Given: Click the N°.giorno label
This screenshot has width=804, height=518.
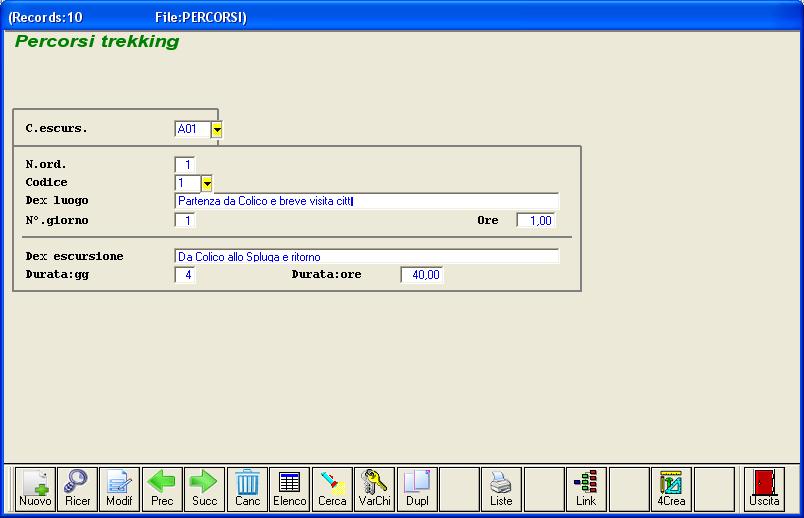Looking at the screenshot, I should [57, 220].
